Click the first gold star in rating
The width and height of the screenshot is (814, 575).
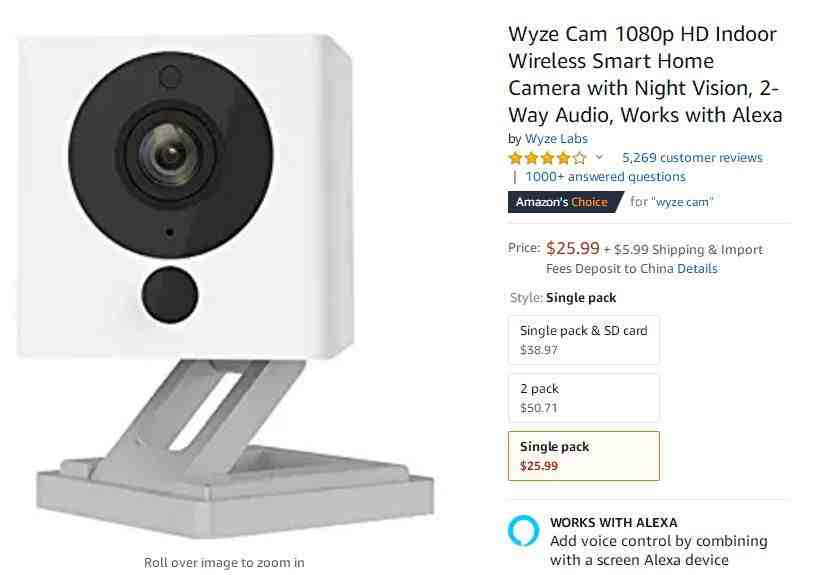[515, 158]
